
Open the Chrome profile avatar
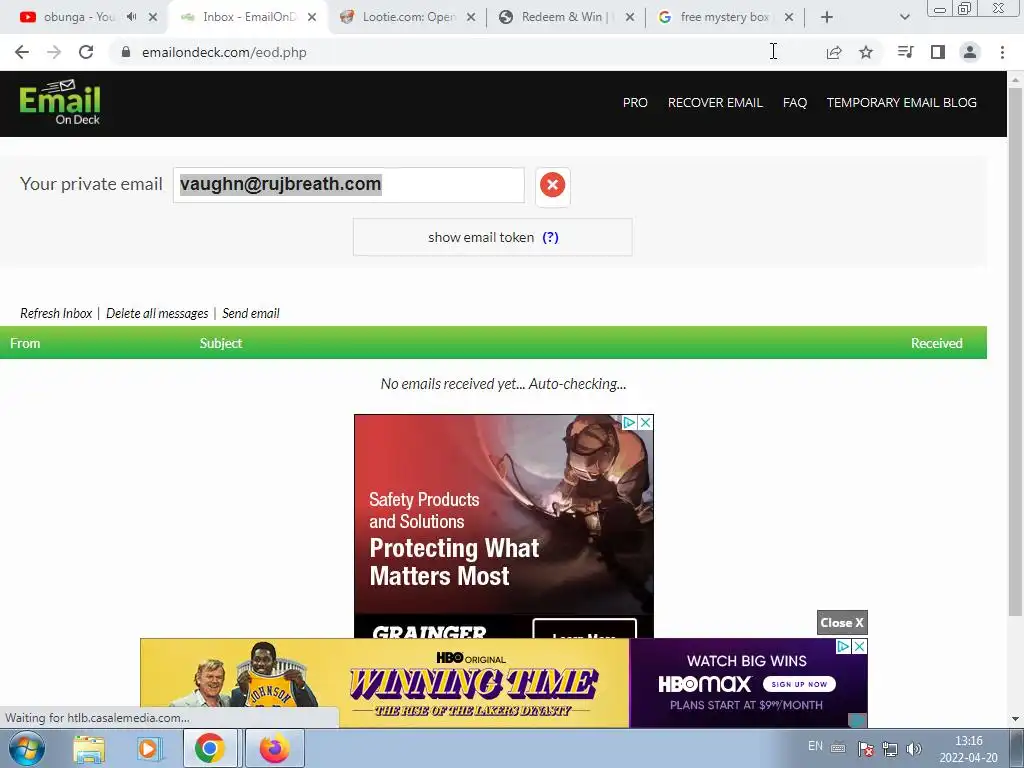click(x=970, y=52)
